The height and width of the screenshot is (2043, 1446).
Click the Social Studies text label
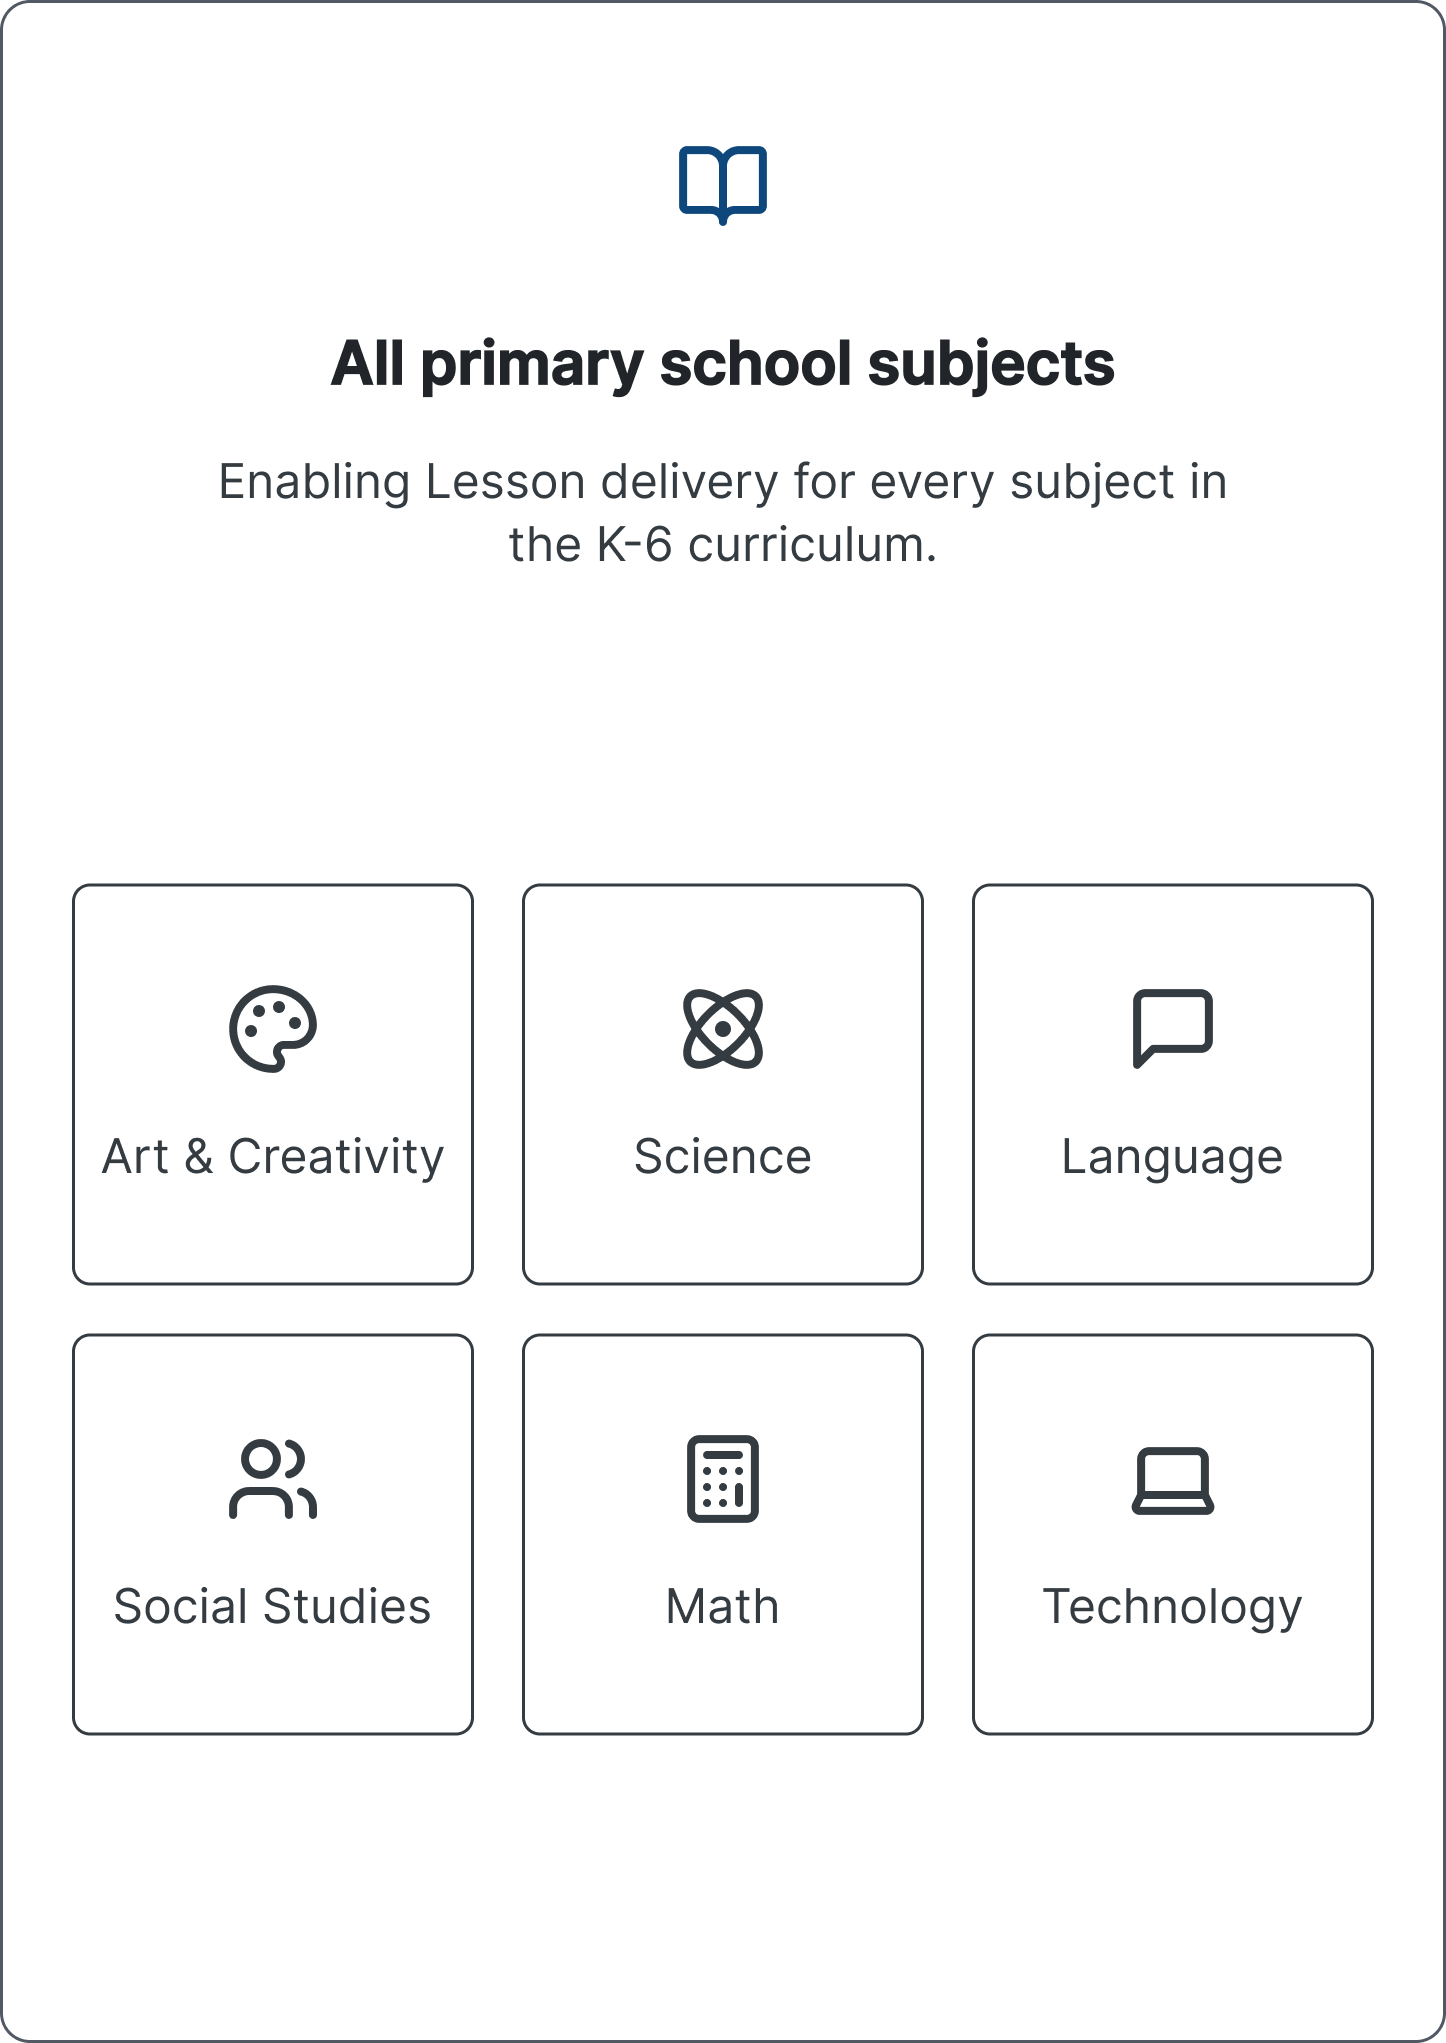point(273,1607)
